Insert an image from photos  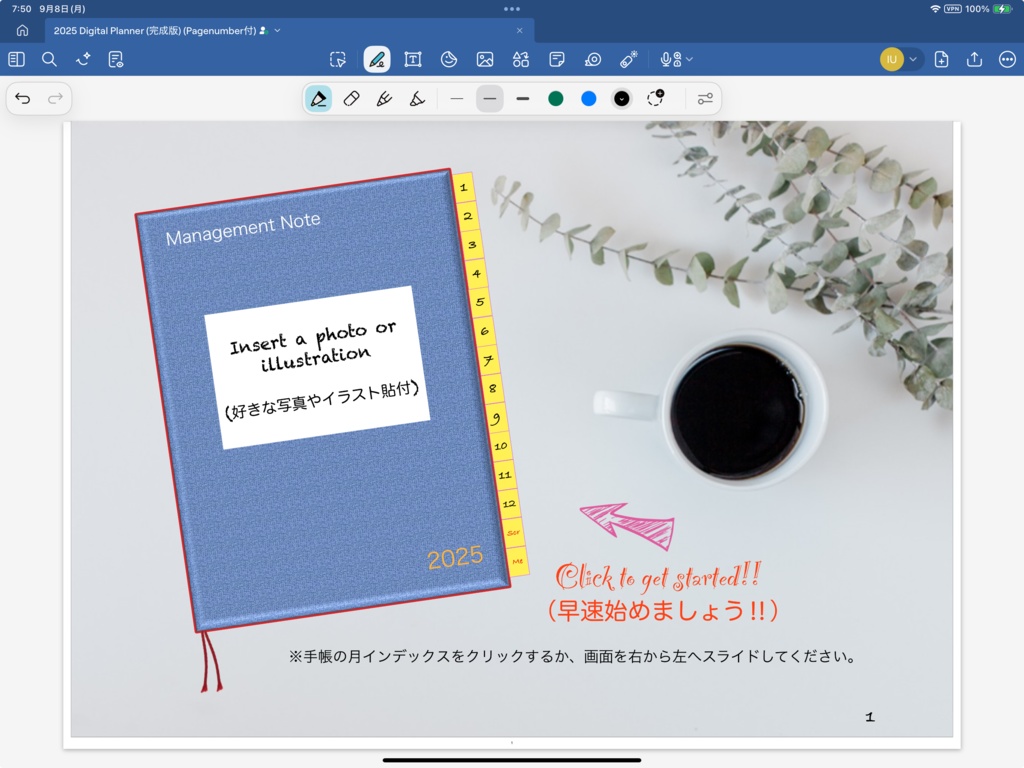(485, 59)
